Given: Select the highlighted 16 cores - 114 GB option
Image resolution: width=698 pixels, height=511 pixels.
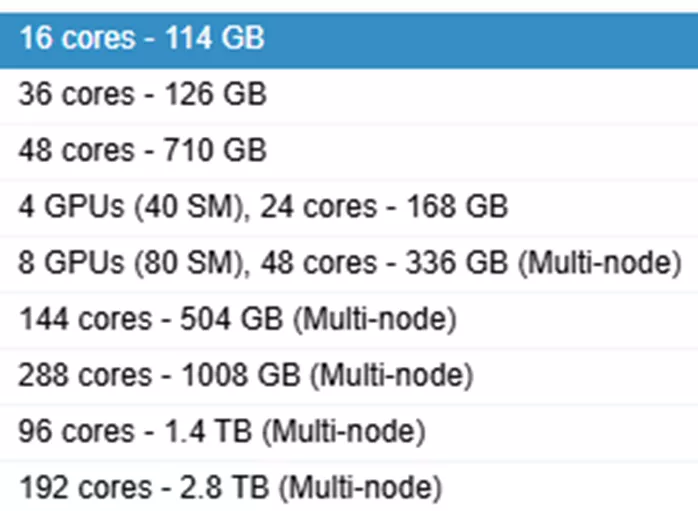Looking at the screenshot, I should click(349, 41).
